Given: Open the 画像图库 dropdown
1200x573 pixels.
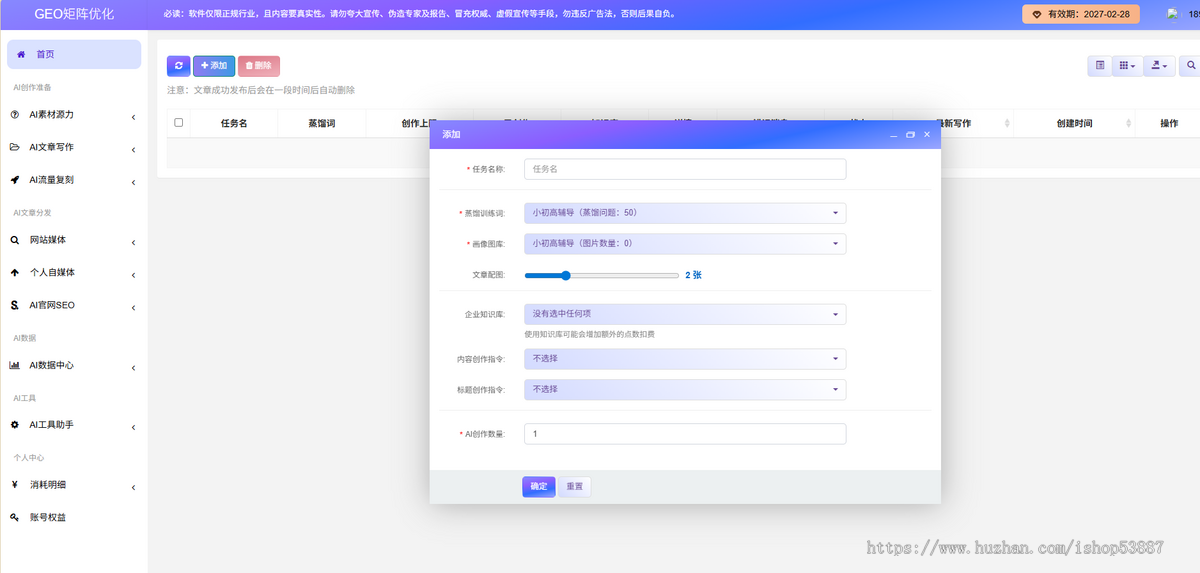Looking at the screenshot, I should pyautogui.click(x=685, y=243).
